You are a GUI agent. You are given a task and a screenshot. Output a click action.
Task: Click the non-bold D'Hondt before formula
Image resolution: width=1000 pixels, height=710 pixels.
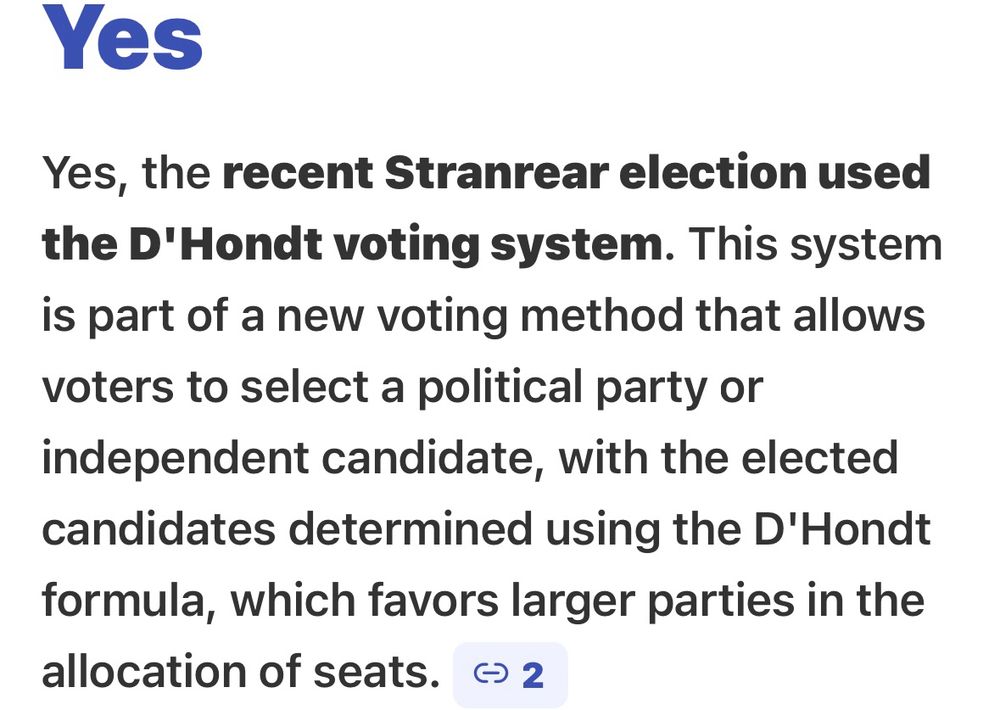click(x=842, y=528)
